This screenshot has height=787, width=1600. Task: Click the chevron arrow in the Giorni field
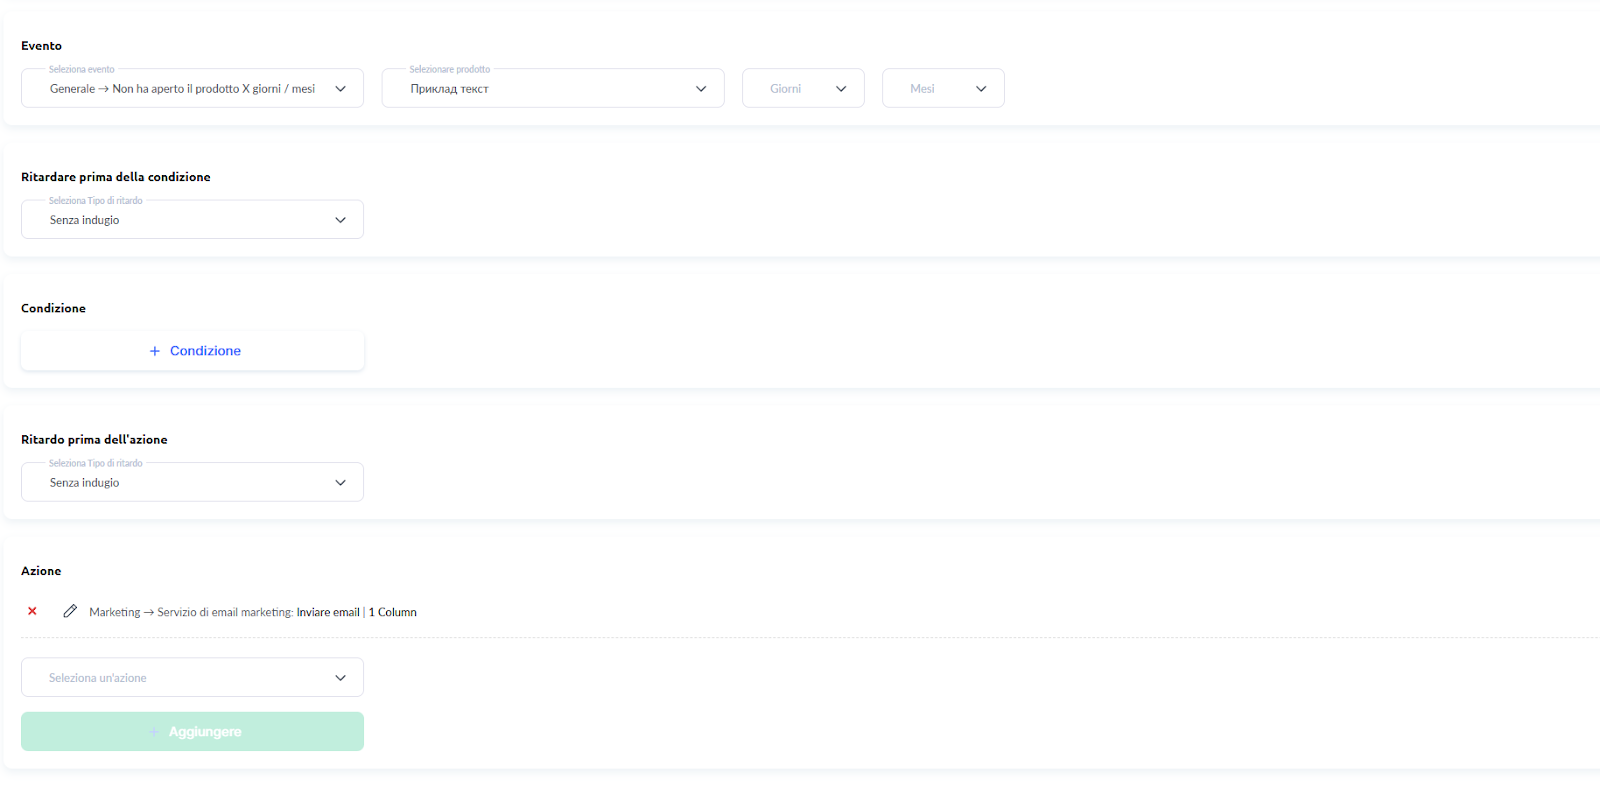click(841, 89)
